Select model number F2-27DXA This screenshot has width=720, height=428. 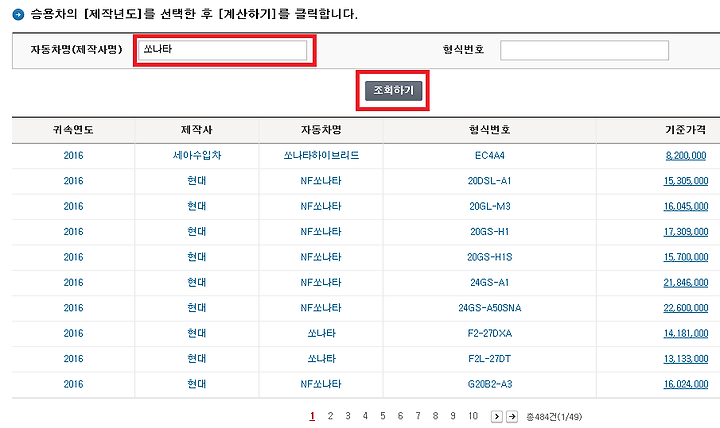click(489, 333)
